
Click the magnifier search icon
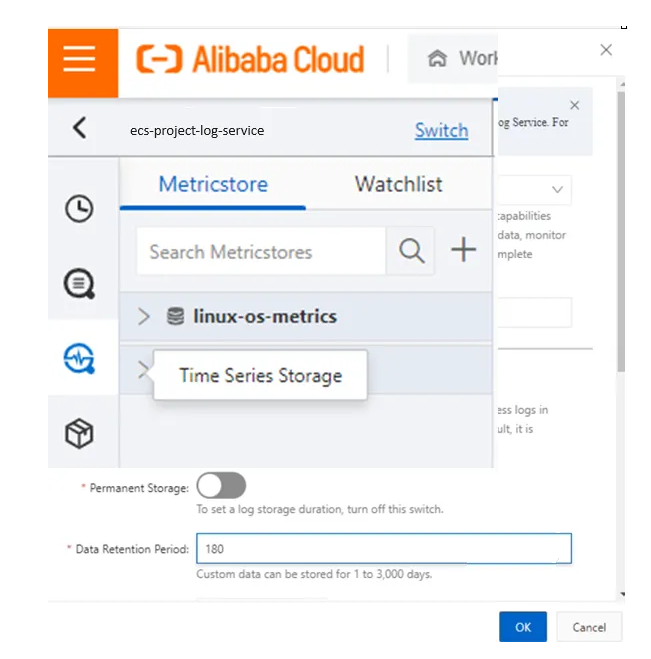412,251
